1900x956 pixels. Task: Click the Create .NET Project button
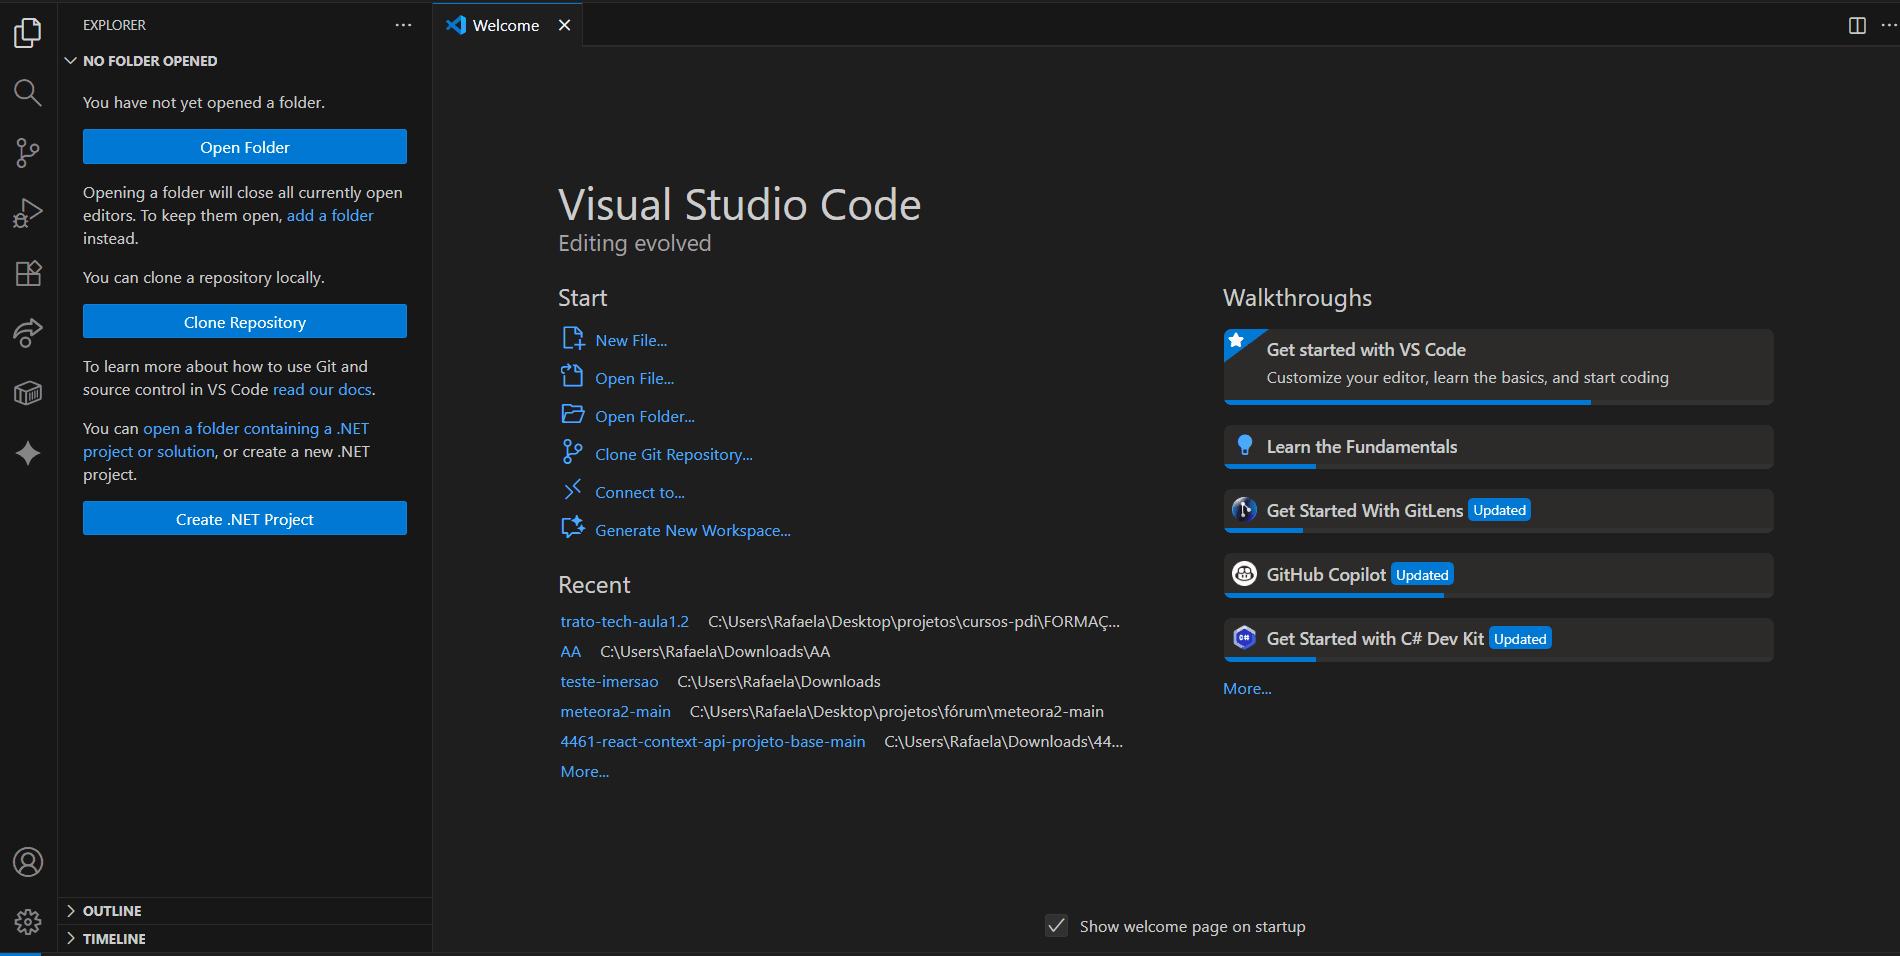click(245, 519)
